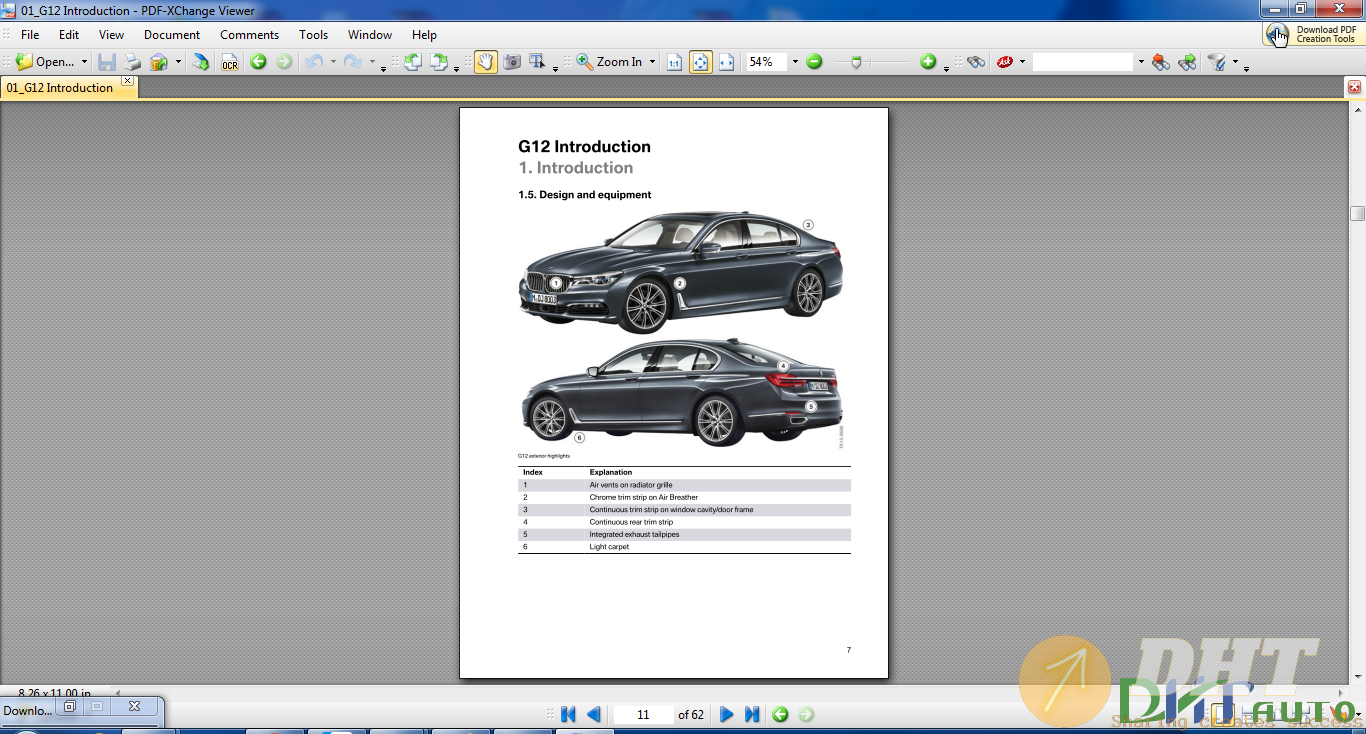Open toolbar options arrow after rotate icons
This screenshot has height=734, width=1366.
(x=456, y=68)
